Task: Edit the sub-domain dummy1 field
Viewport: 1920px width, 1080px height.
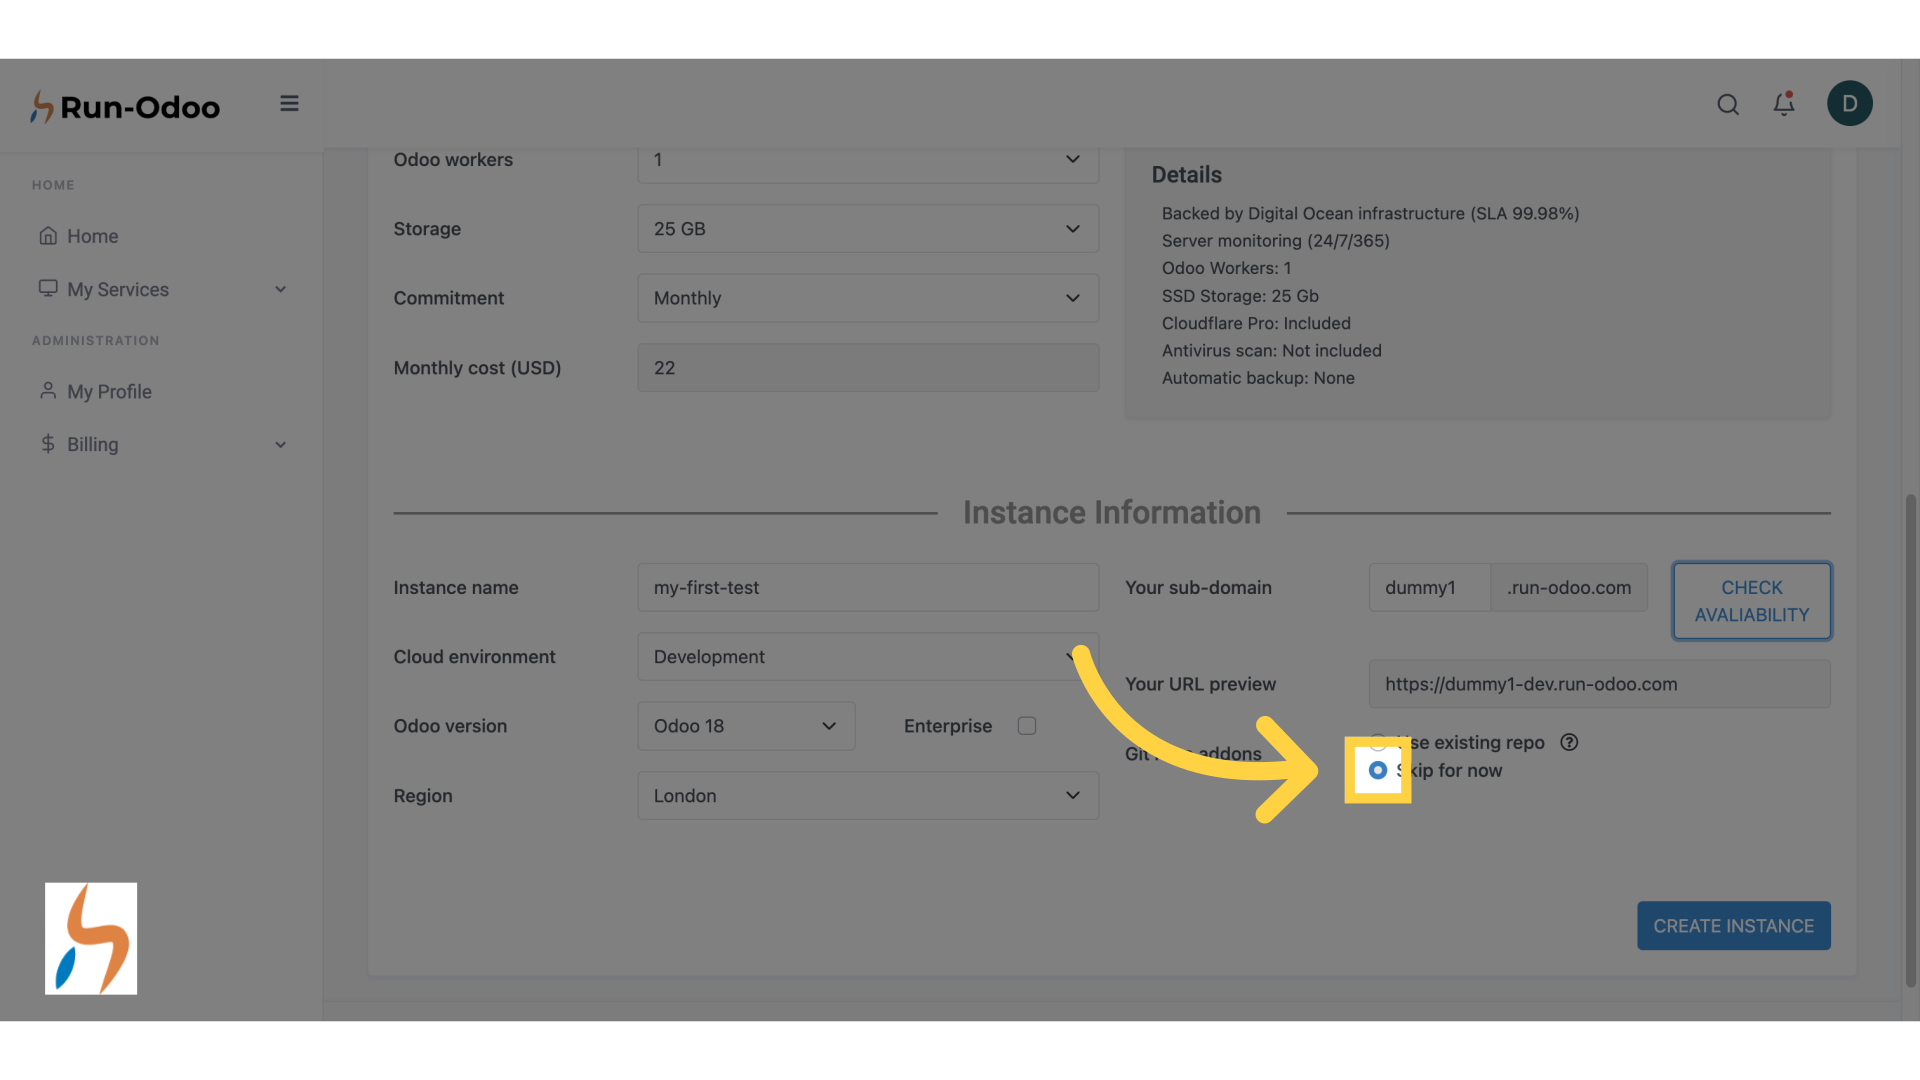Action: point(1430,587)
